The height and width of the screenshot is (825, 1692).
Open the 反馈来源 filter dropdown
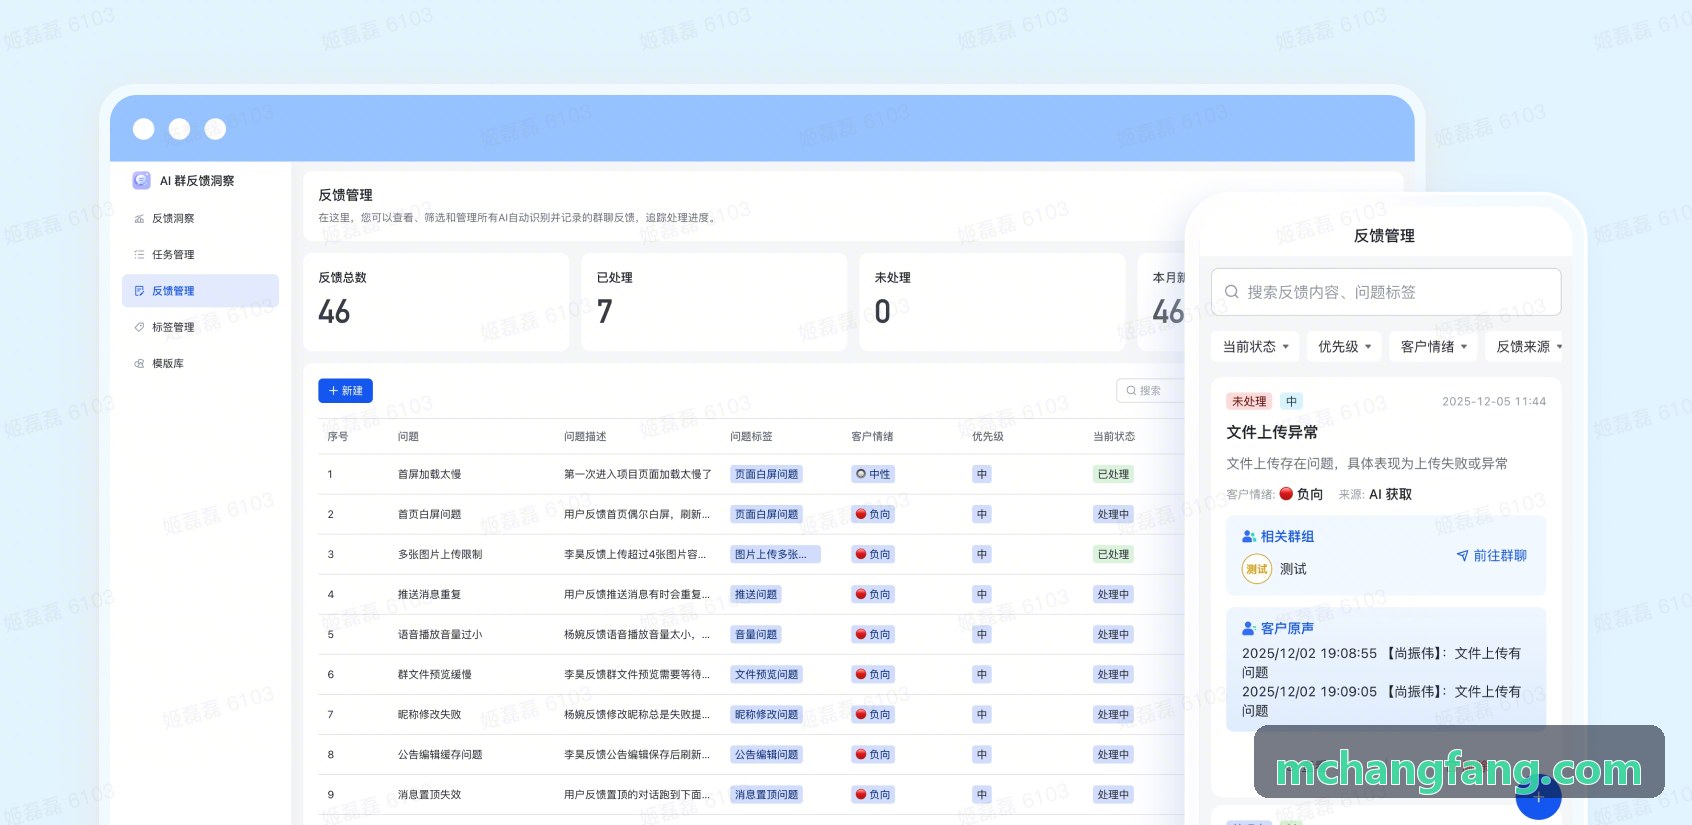pyautogui.click(x=1525, y=346)
